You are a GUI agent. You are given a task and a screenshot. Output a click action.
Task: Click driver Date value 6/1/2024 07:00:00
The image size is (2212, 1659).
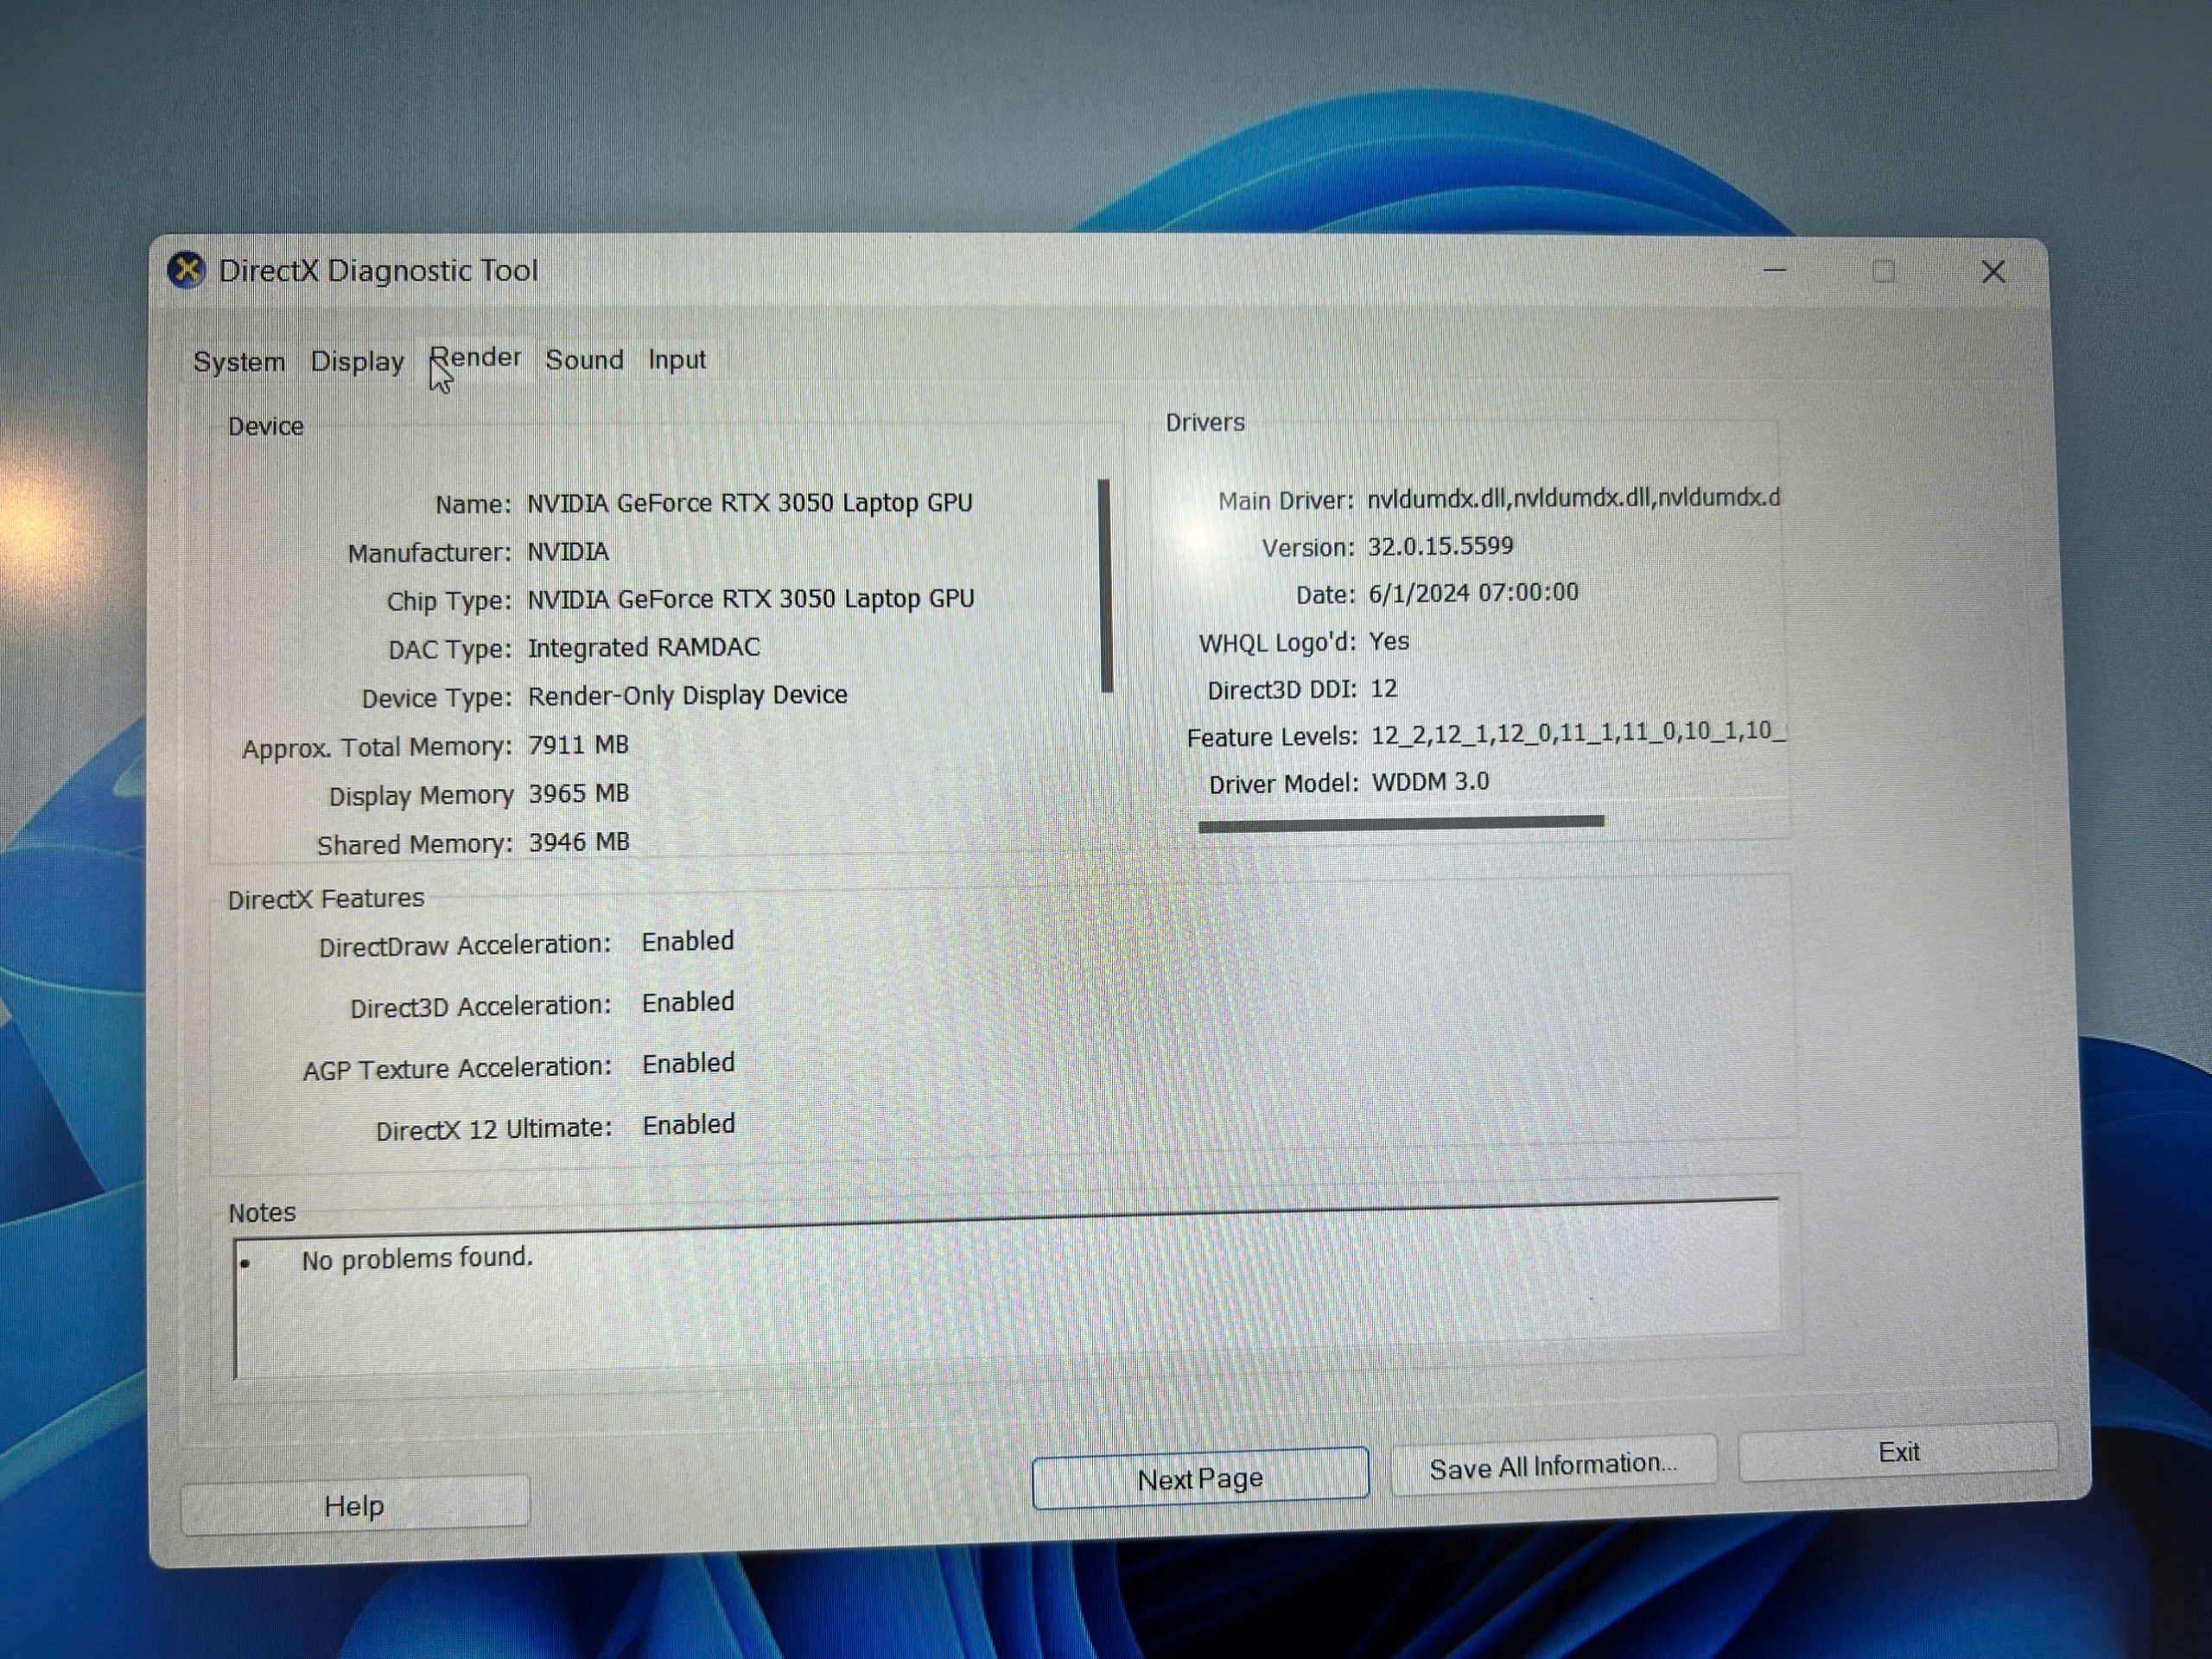1474,593
